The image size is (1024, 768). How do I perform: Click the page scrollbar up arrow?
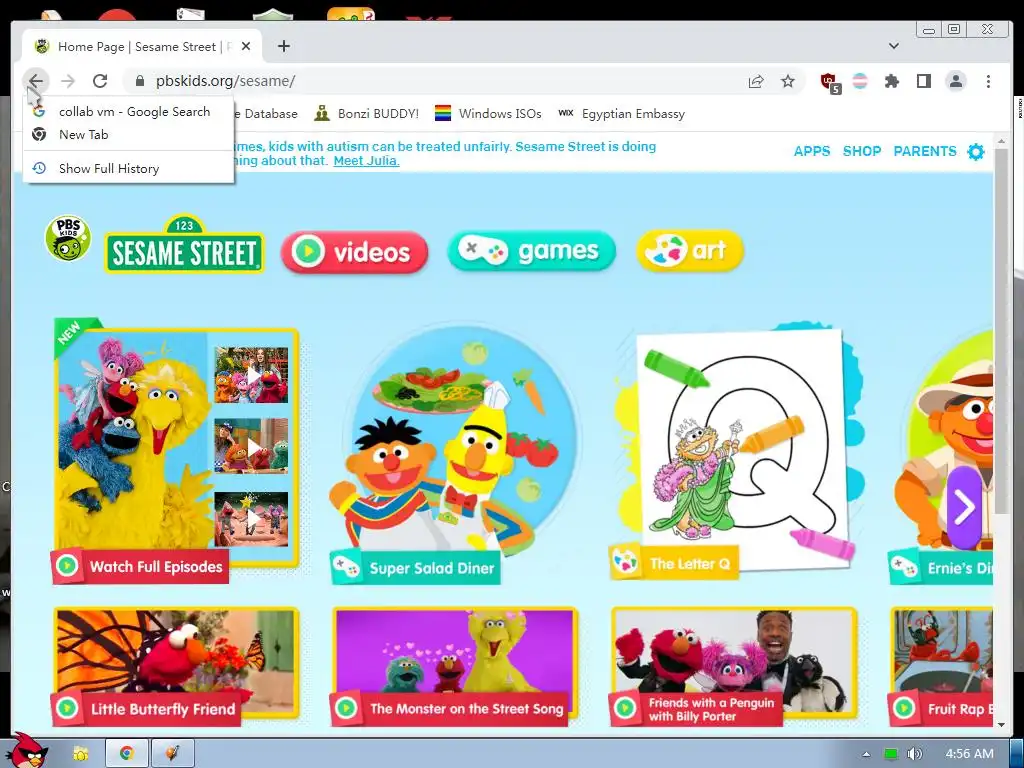(1001, 142)
